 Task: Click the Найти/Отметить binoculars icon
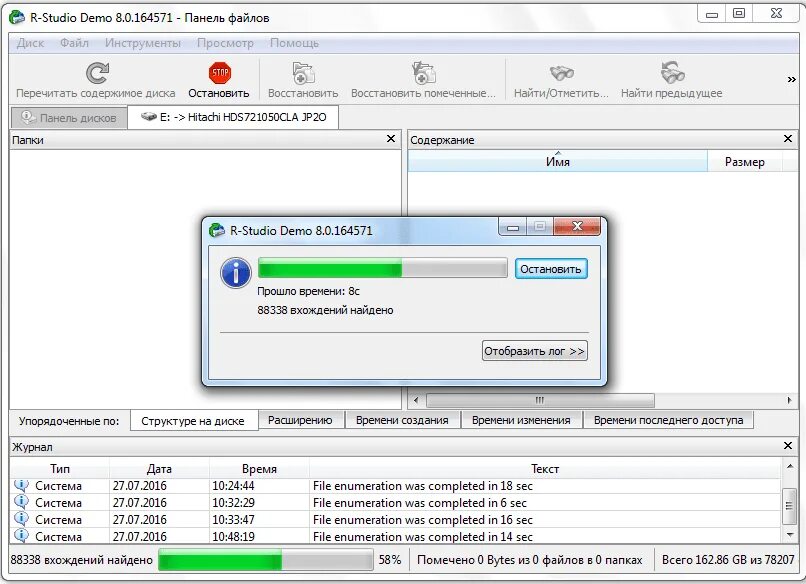tap(561, 73)
